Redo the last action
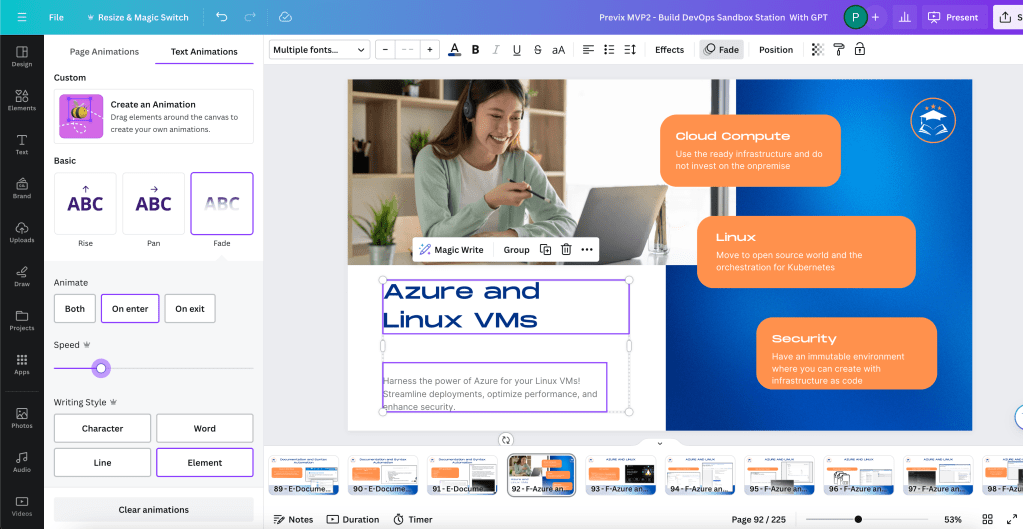This screenshot has height=529, width=1023. point(249,17)
